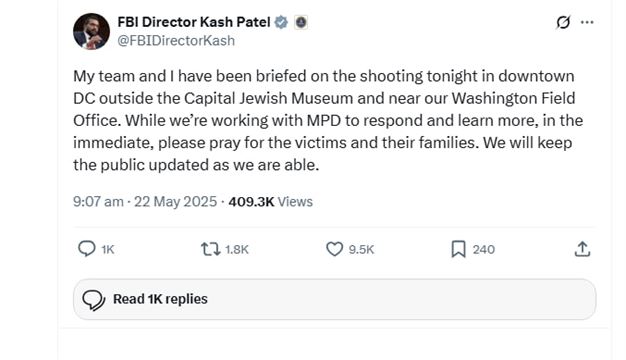Click the 1.8K repost count
Screen dimensions: 626x360
237,249
